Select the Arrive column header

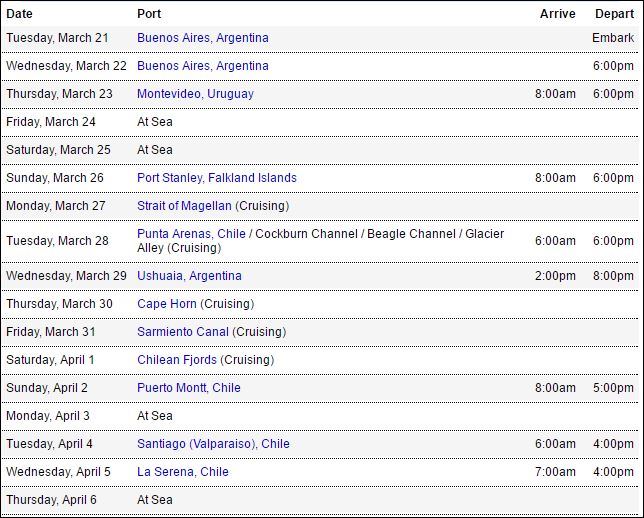click(x=557, y=14)
